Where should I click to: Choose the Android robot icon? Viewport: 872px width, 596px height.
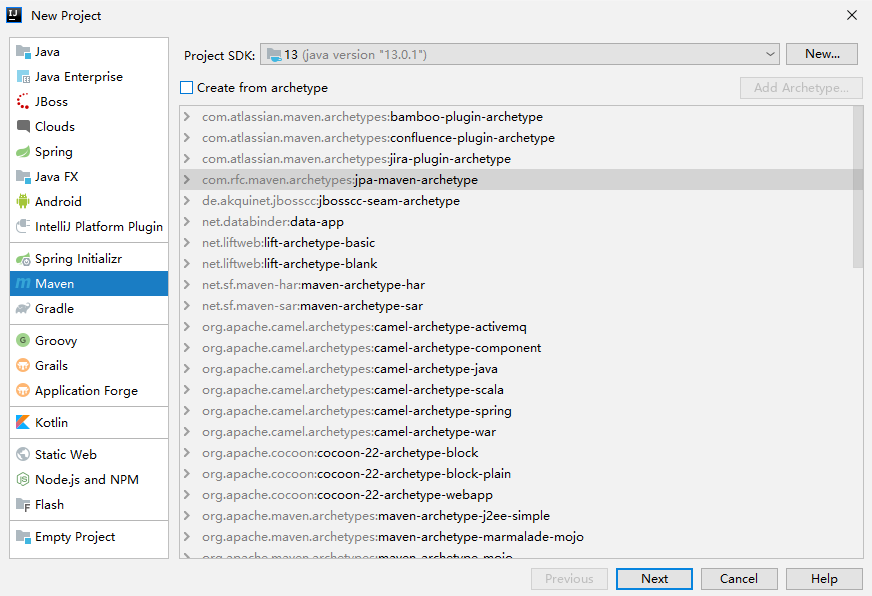23,201
